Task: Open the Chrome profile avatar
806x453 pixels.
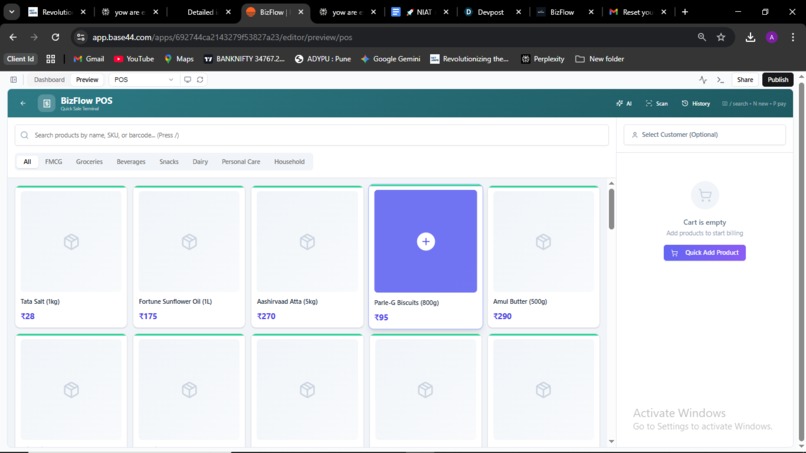Action: tap(772, 37)
